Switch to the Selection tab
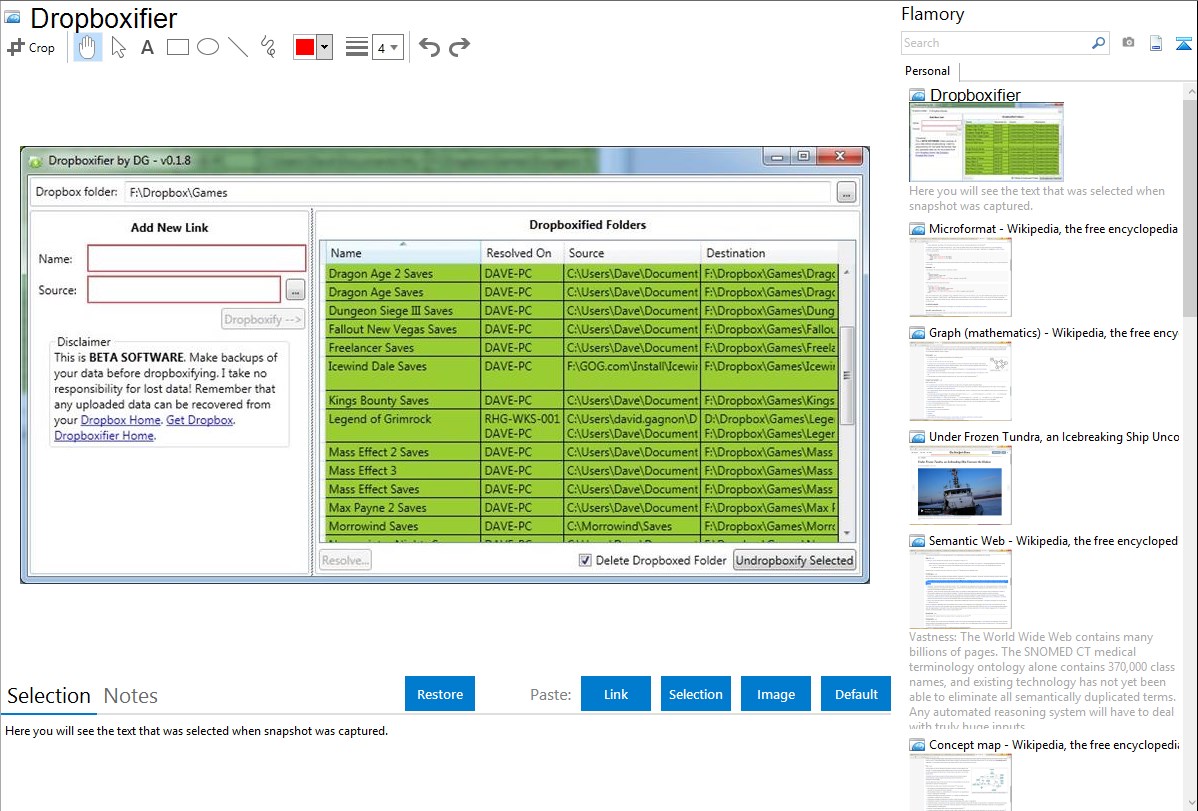The height and width of the screenshot is (811, 1198). click(x=49, y=696)
